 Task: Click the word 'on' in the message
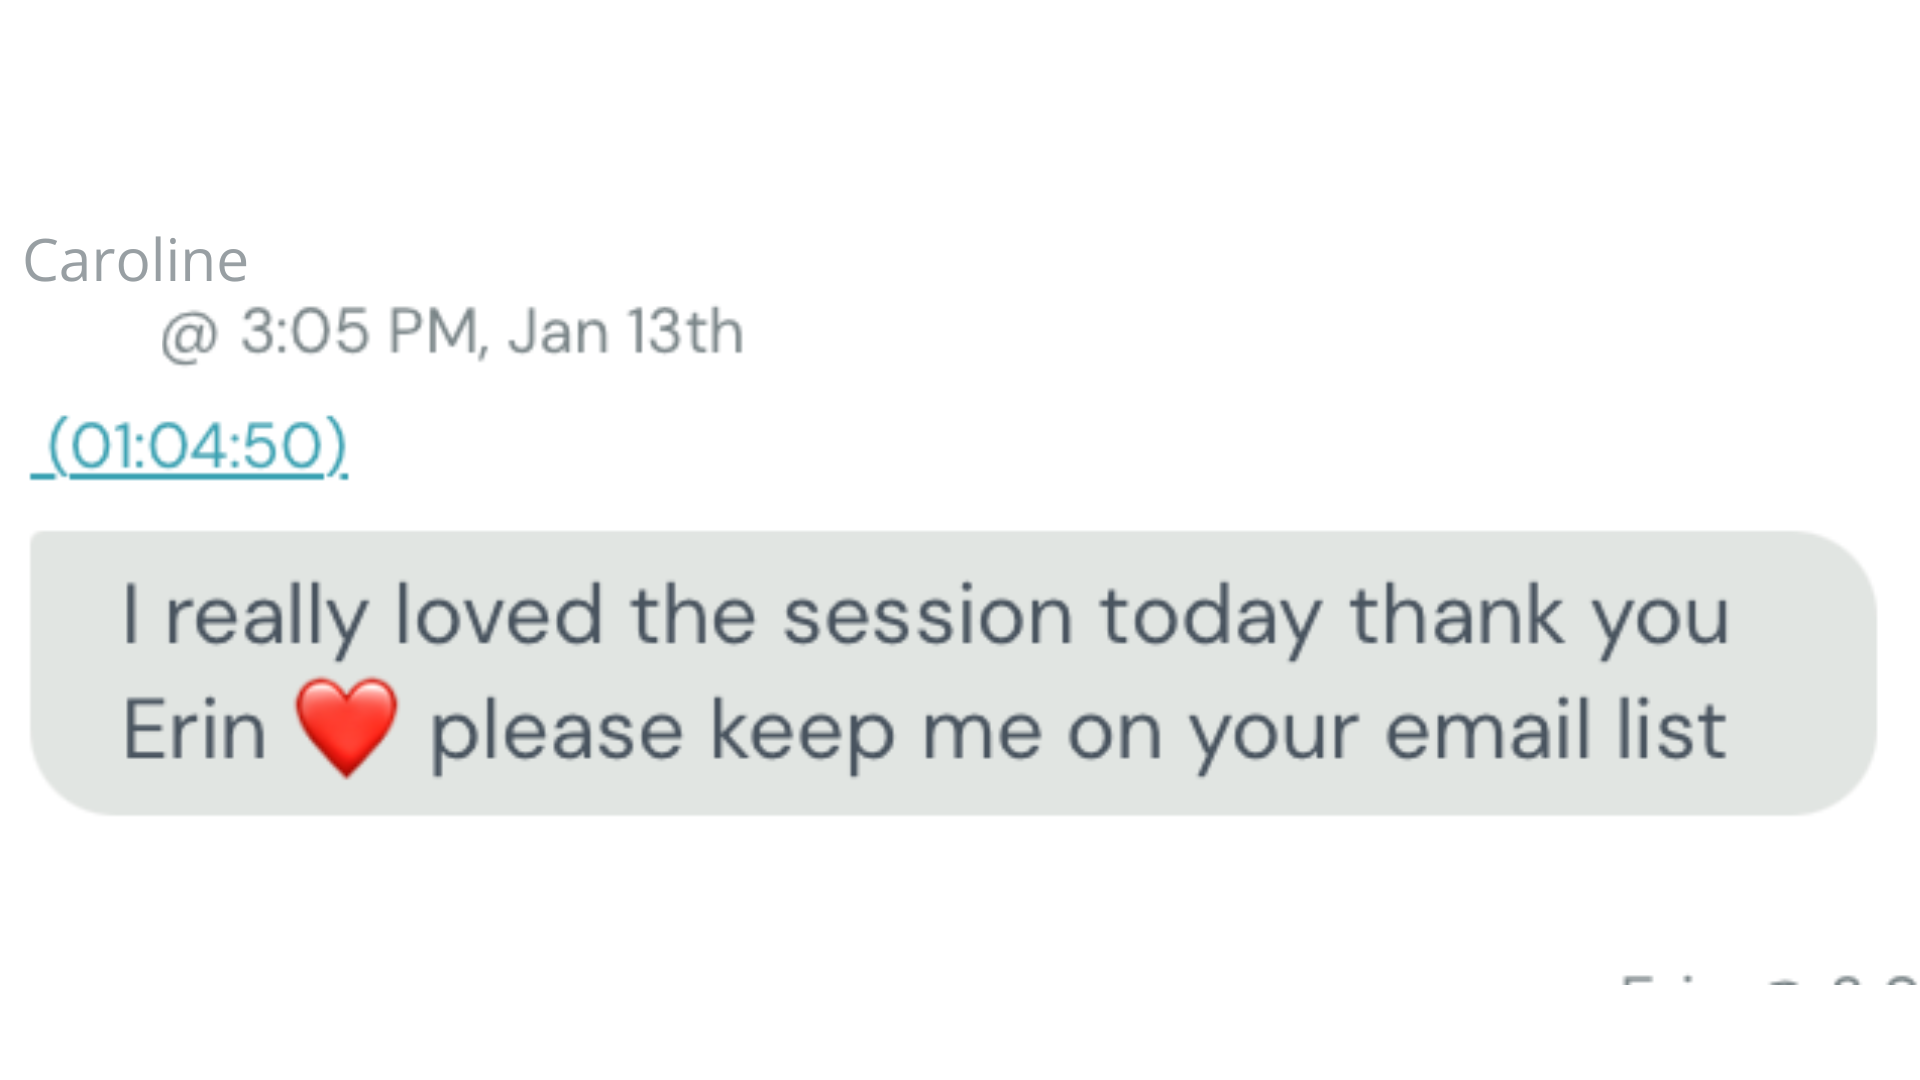click(x=1114, y=732)
